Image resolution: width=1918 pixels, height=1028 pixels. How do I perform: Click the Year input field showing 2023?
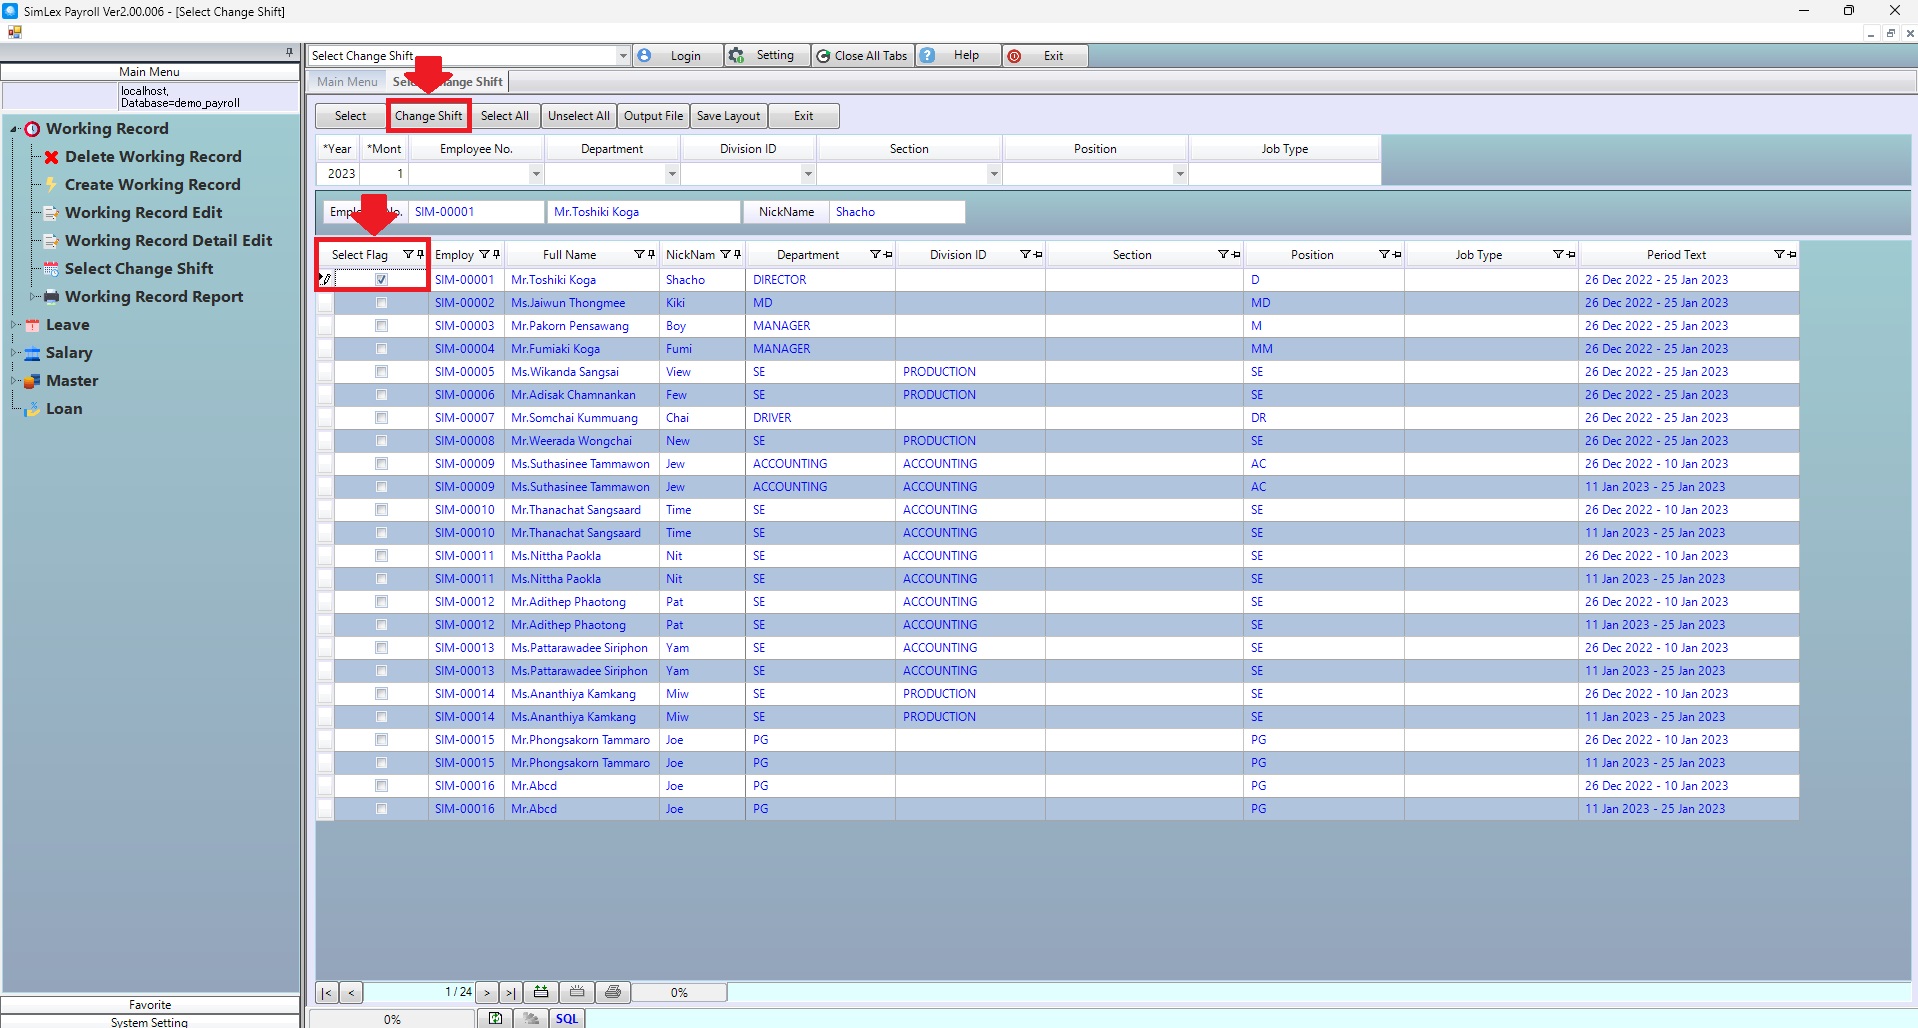[x=340, y=174]
